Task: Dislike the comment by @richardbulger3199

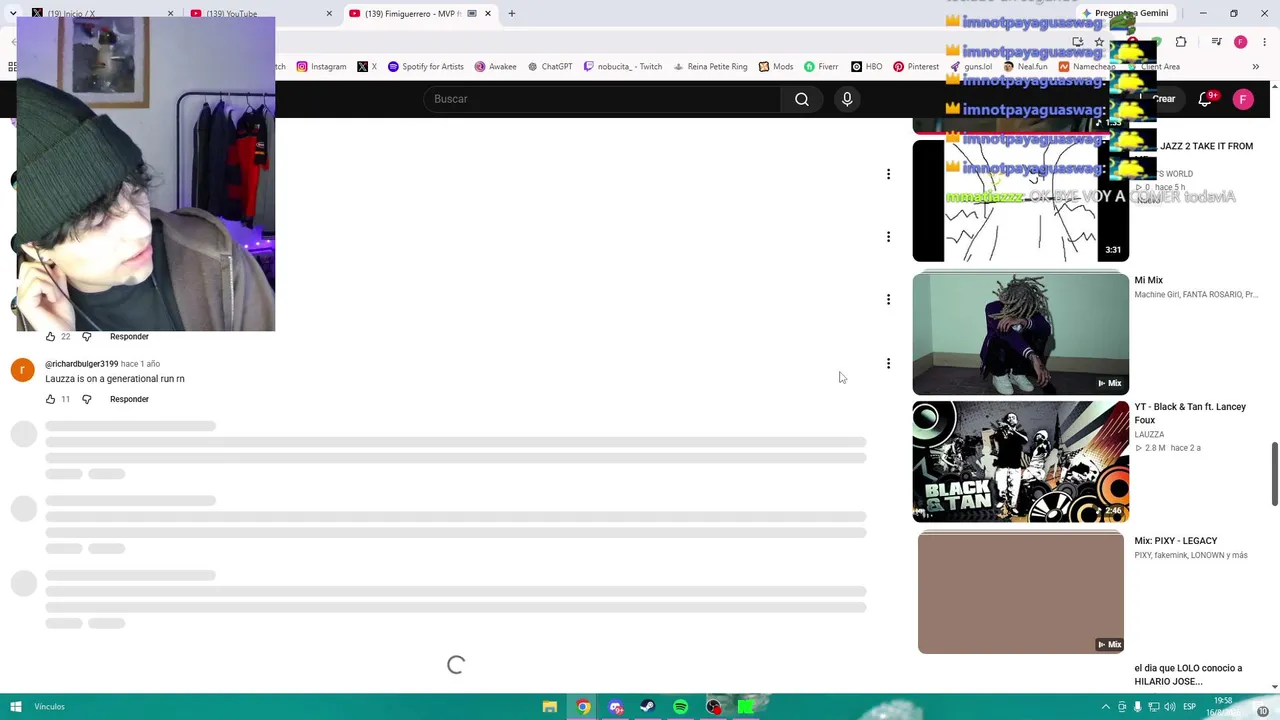Action: [87, 399]
